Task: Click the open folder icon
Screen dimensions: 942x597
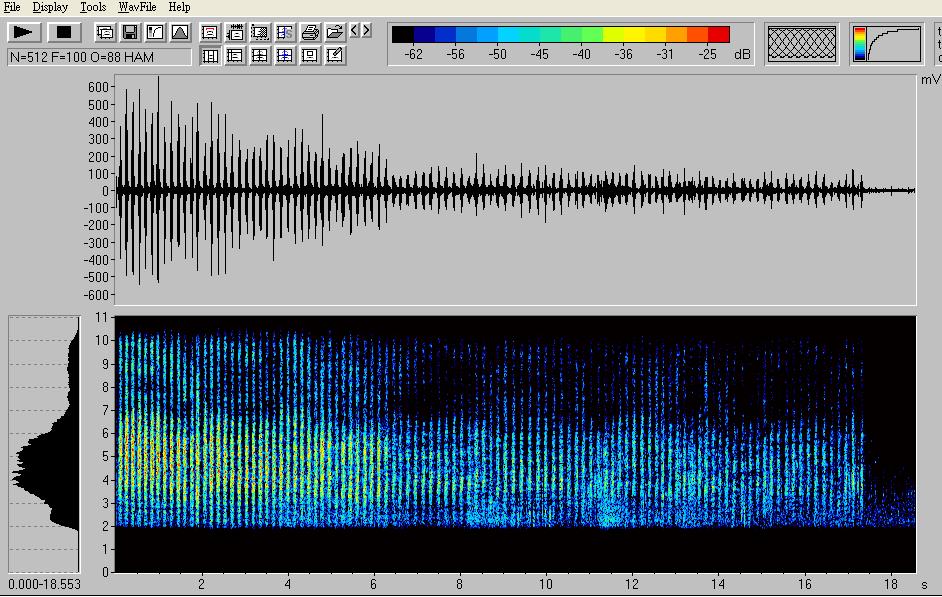Action: 335,32
